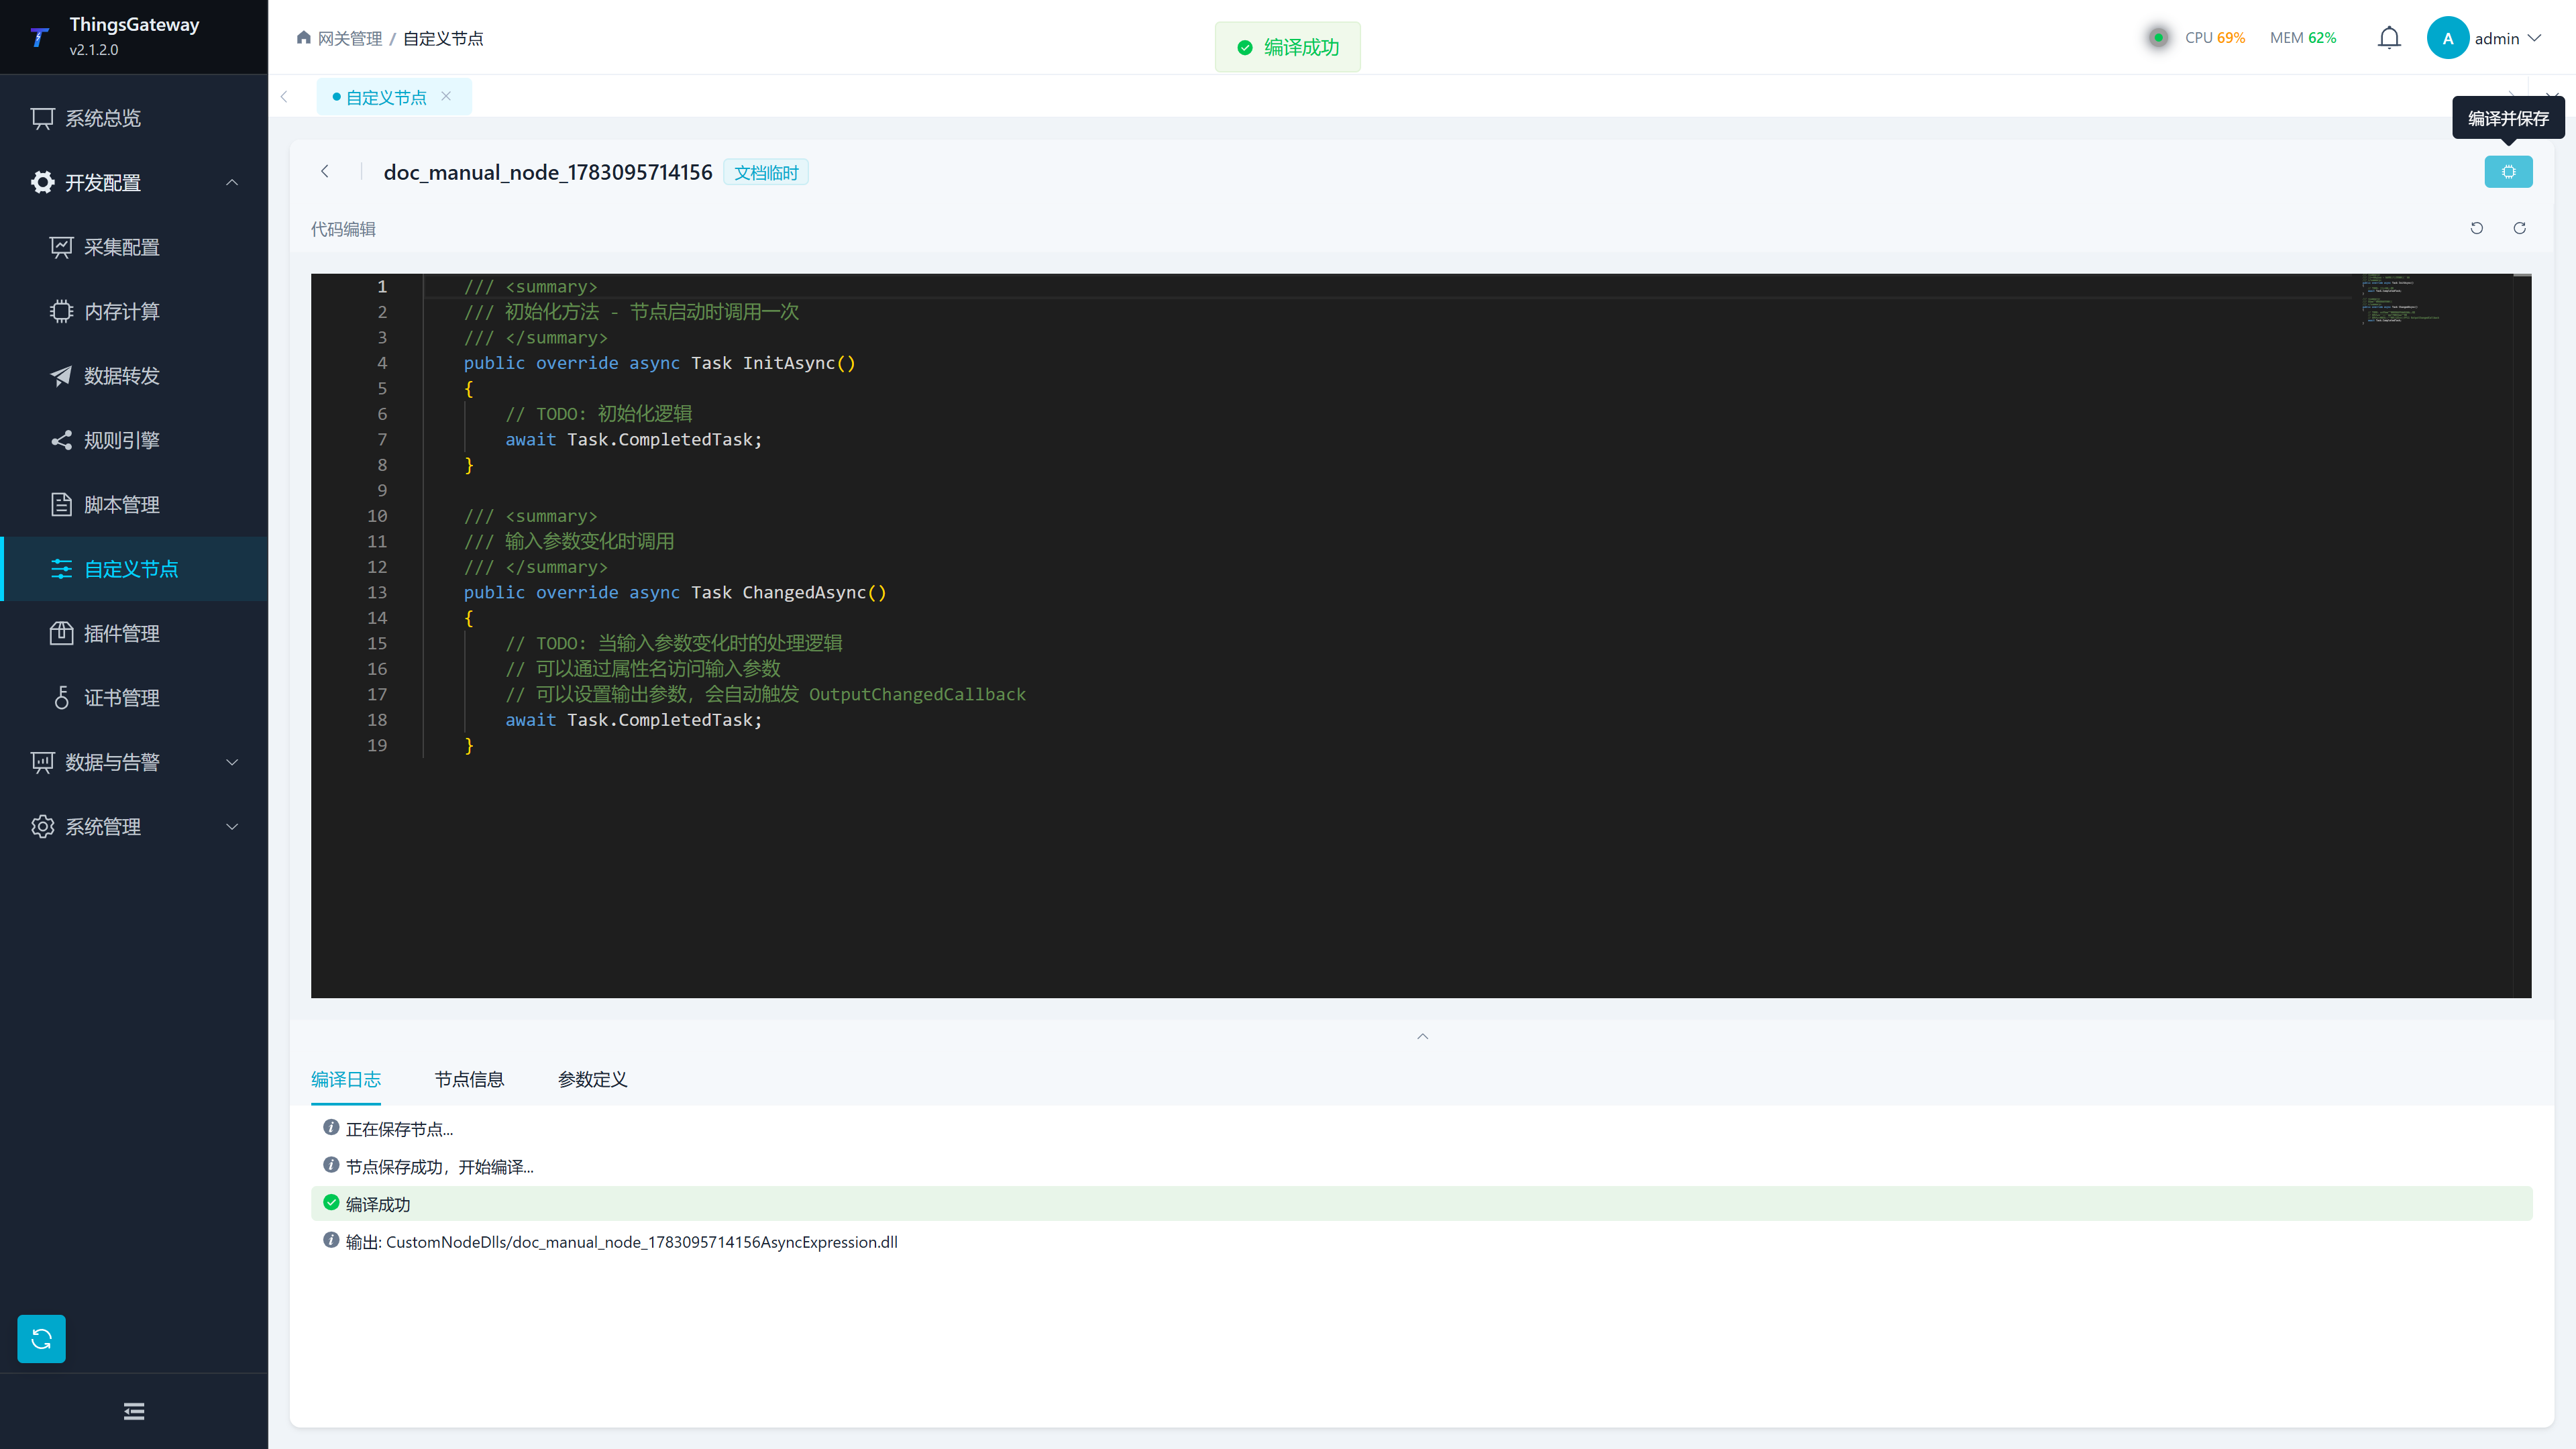Switch to the 节点信息 tab
Image resolution: width=2576 pixels, height=1449 pixels.
point(469,1079)
